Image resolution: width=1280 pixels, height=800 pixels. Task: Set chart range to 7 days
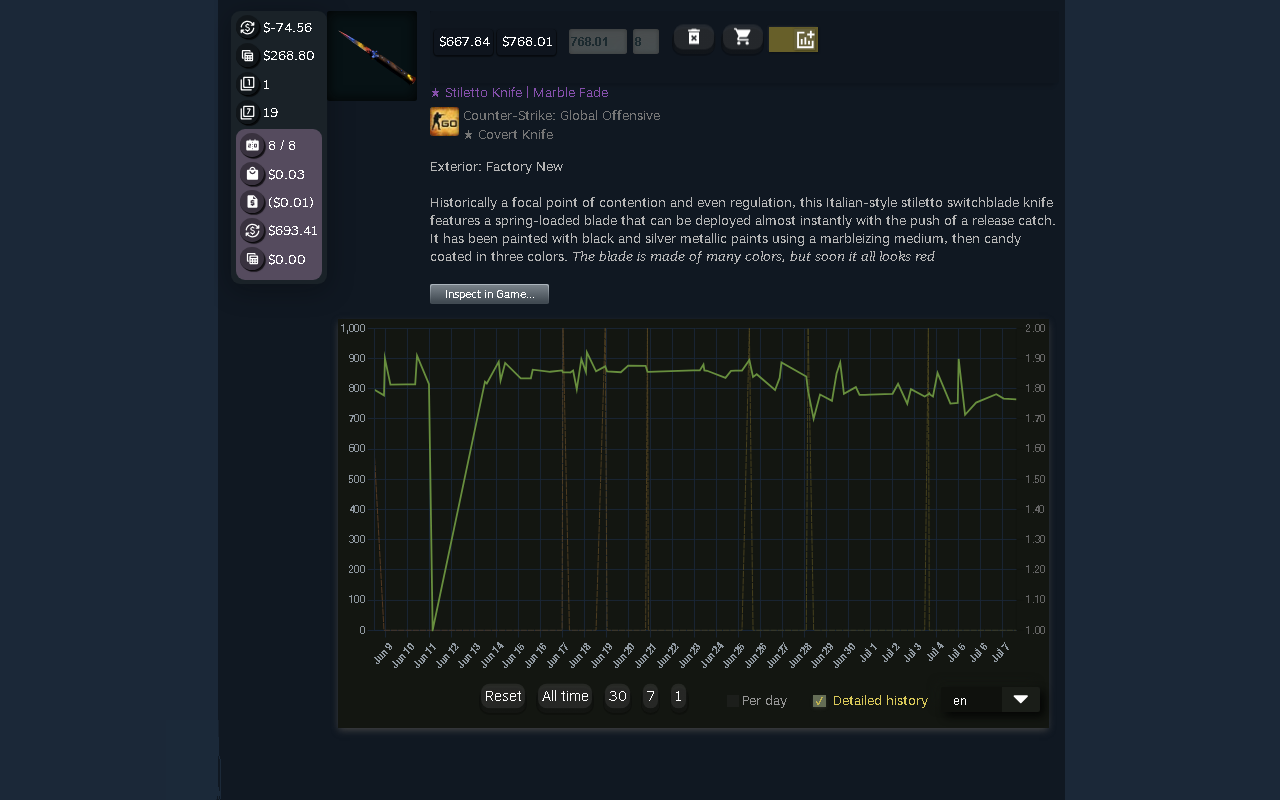point(650,697)
